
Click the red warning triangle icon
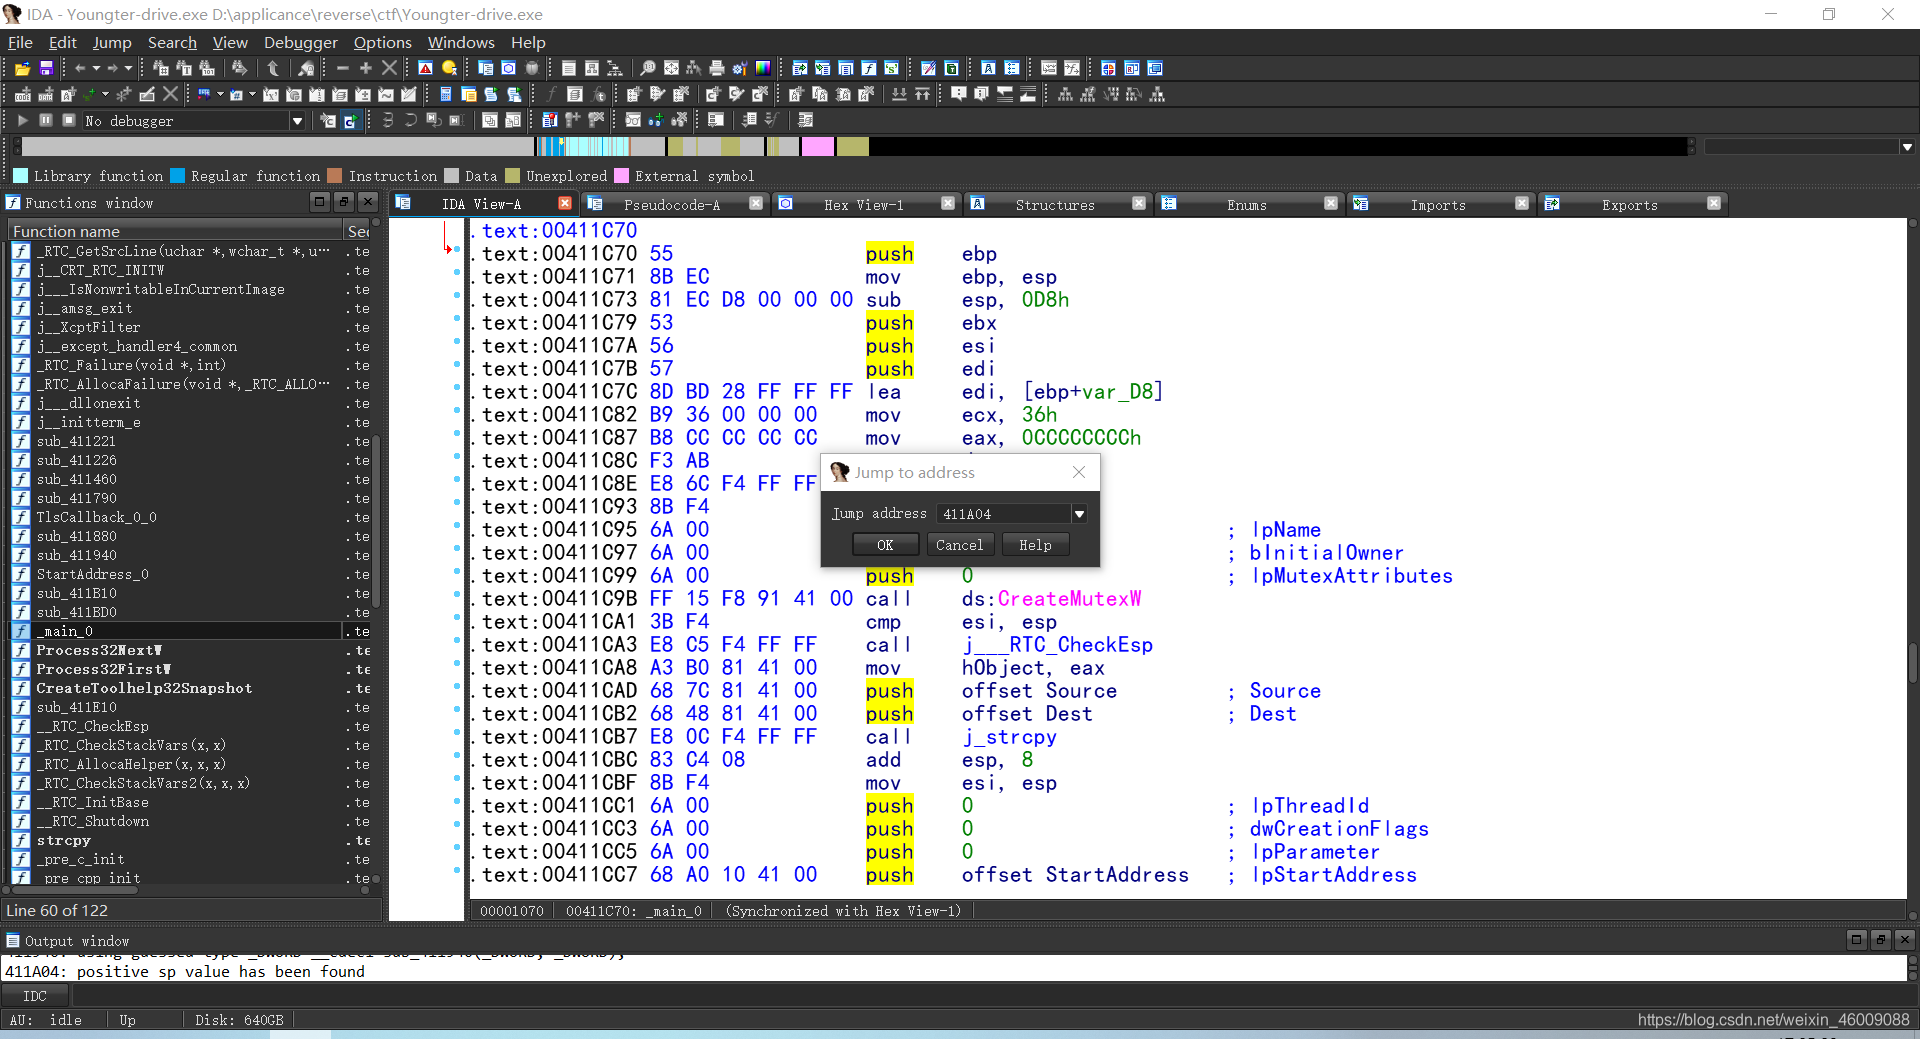tap(425, 68)
